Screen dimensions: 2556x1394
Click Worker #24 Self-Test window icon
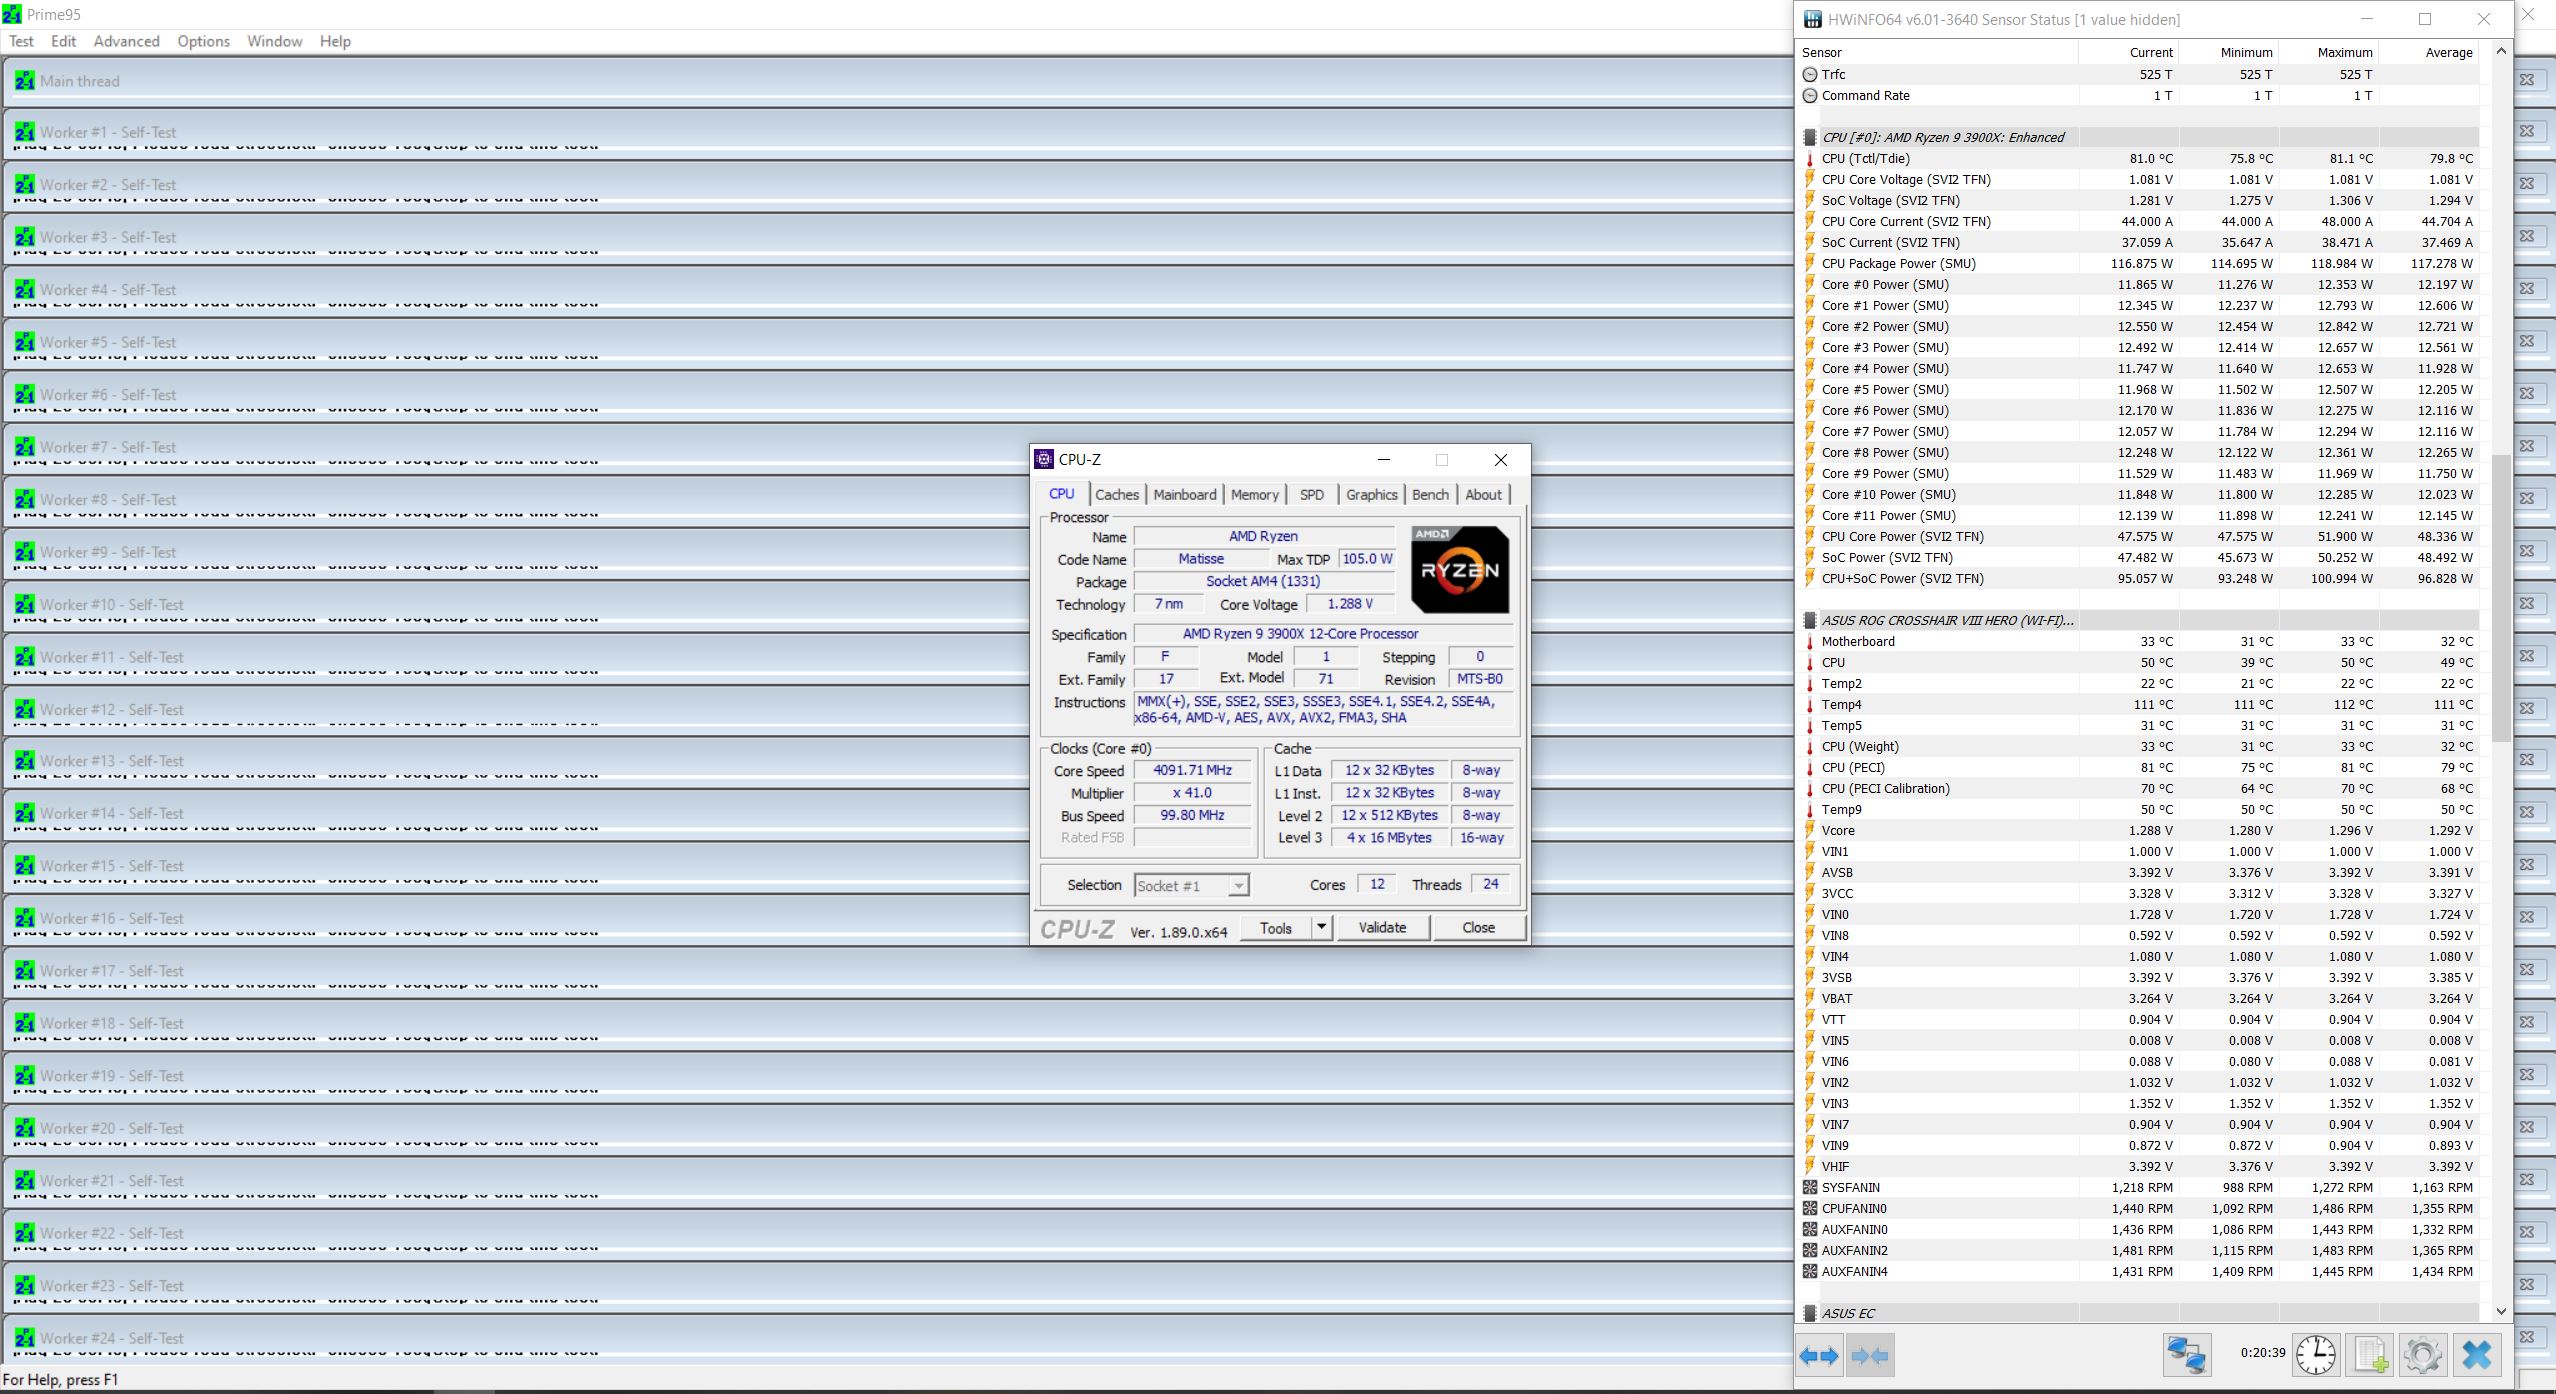pos(25,1338)
